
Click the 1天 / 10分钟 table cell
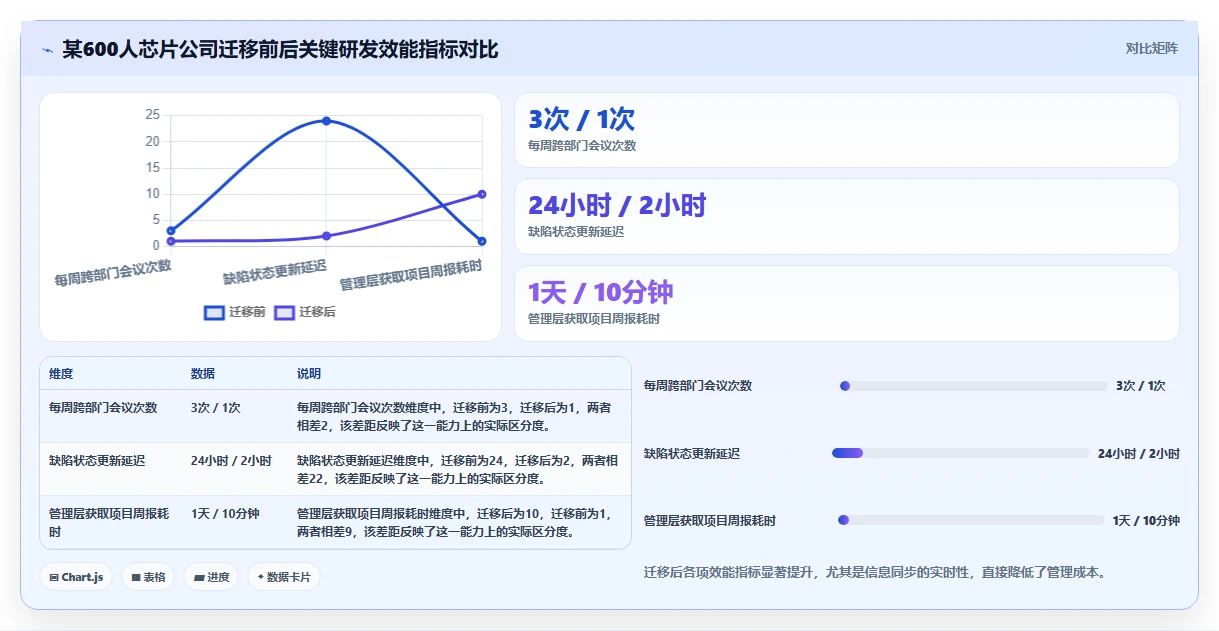(225, 514)
